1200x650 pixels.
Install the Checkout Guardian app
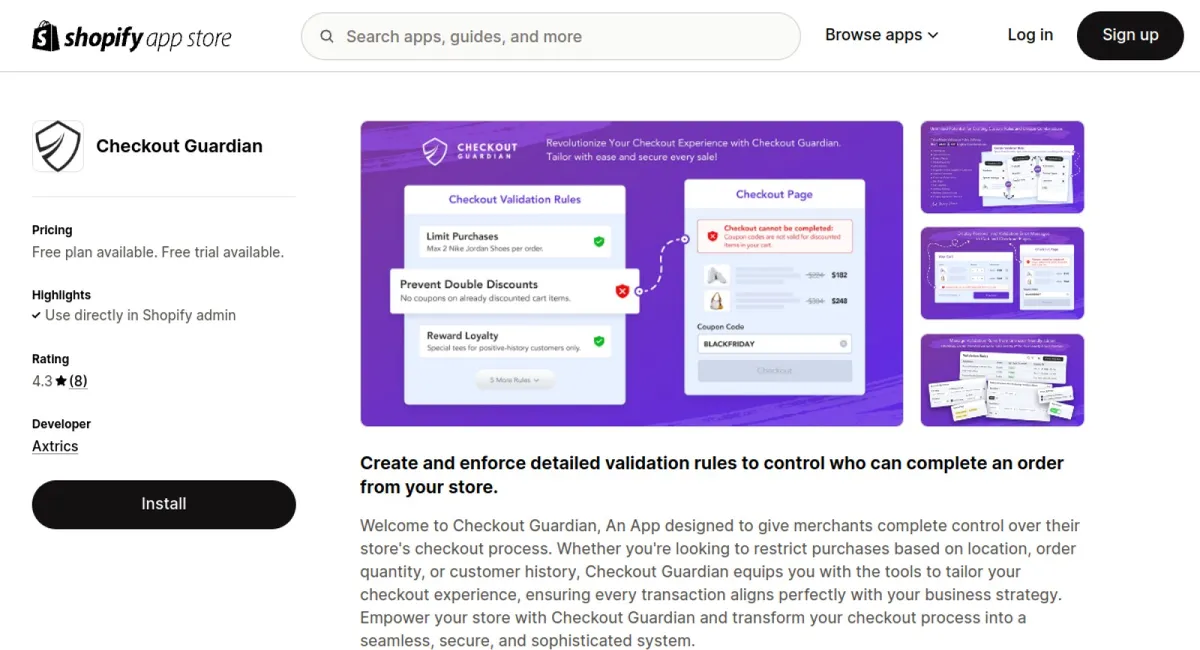pyautogui.click(x=164, y=504)
